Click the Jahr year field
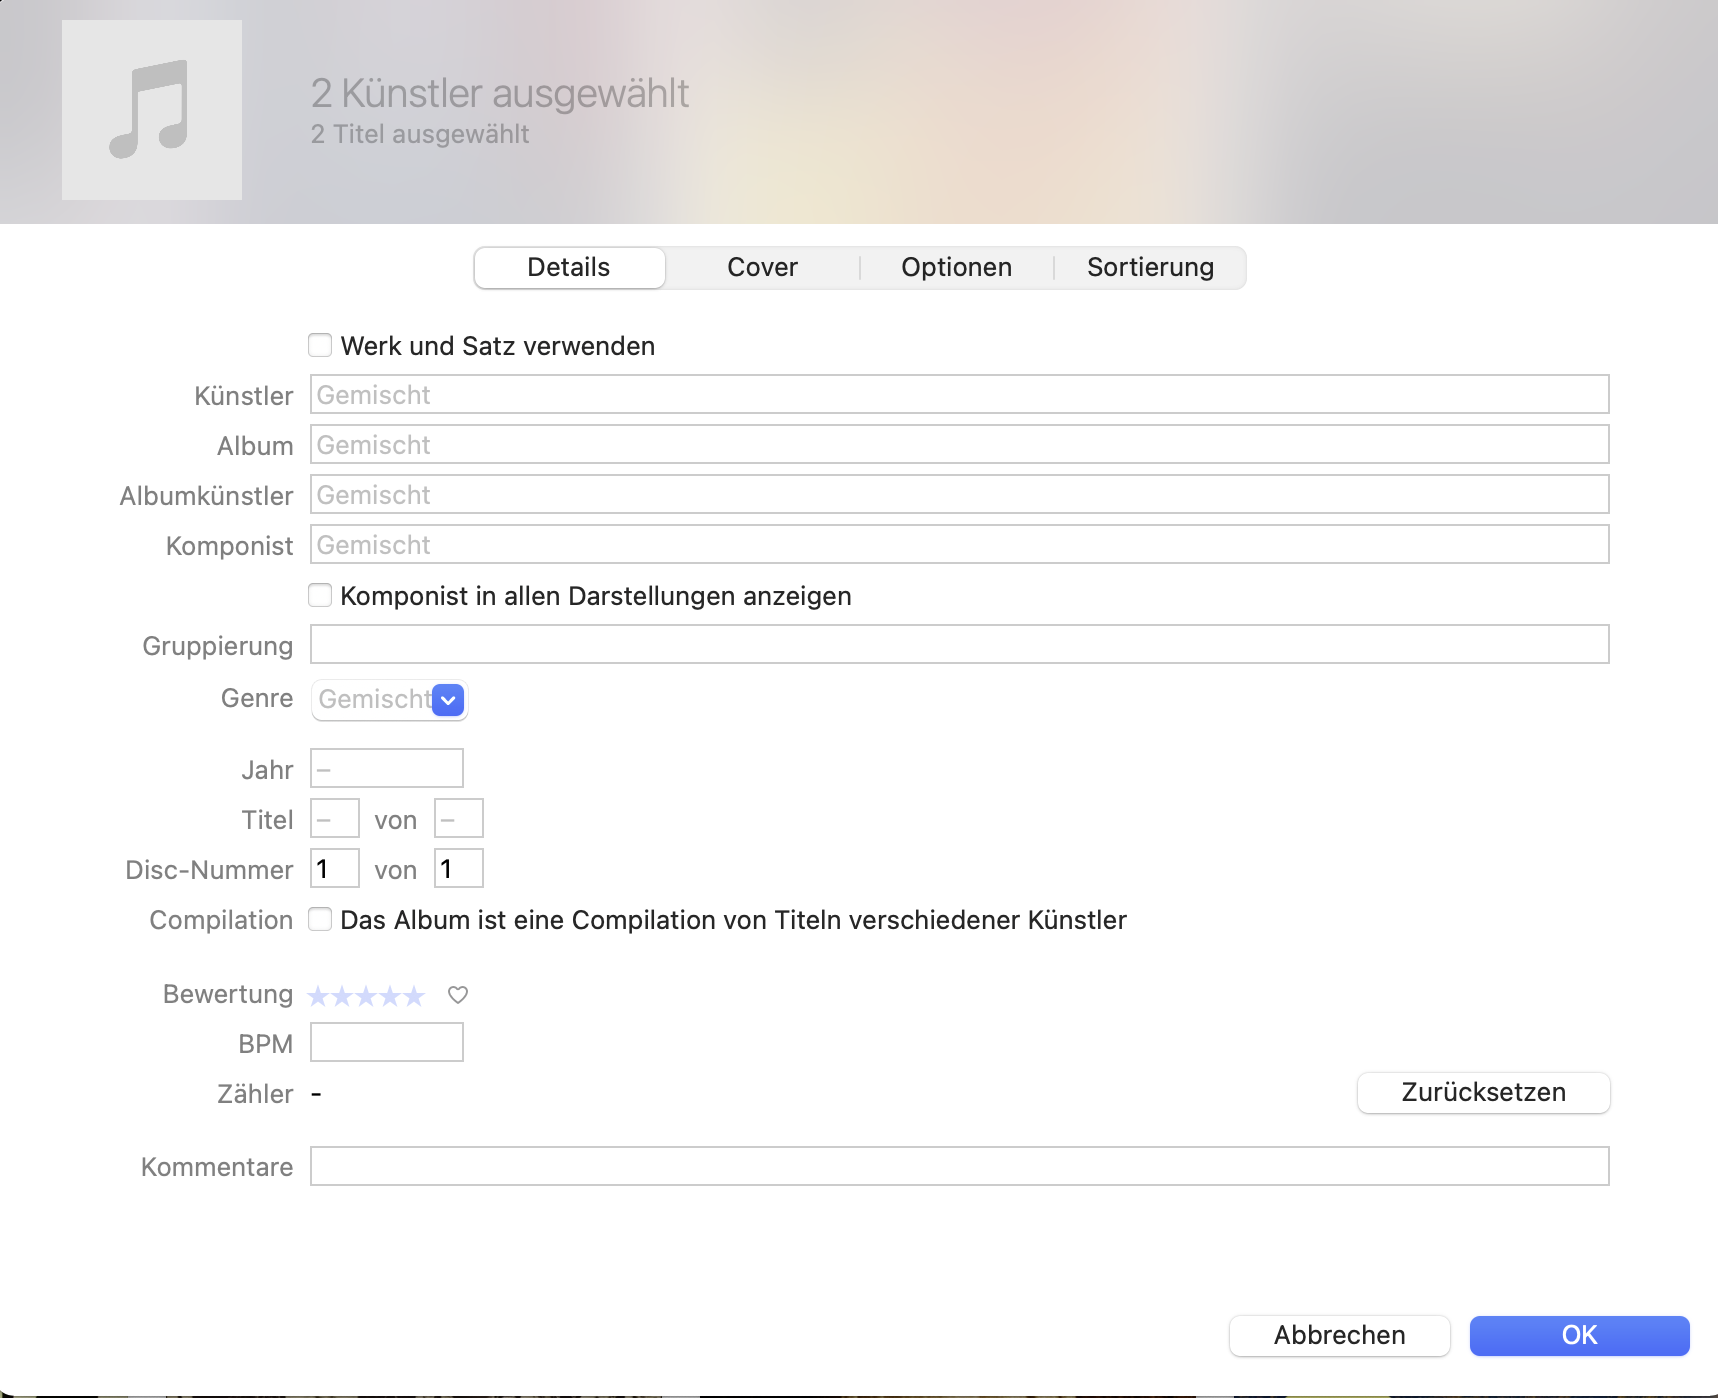 [387, 769]
